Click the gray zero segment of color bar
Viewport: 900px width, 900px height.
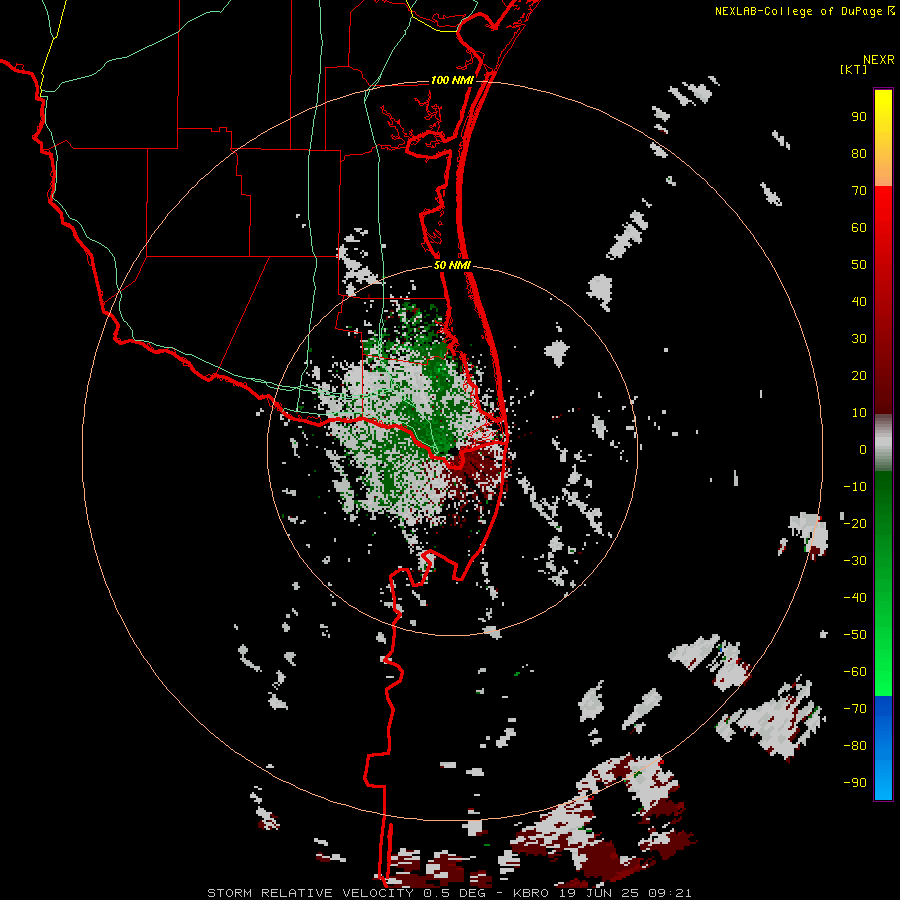point(883,443)
